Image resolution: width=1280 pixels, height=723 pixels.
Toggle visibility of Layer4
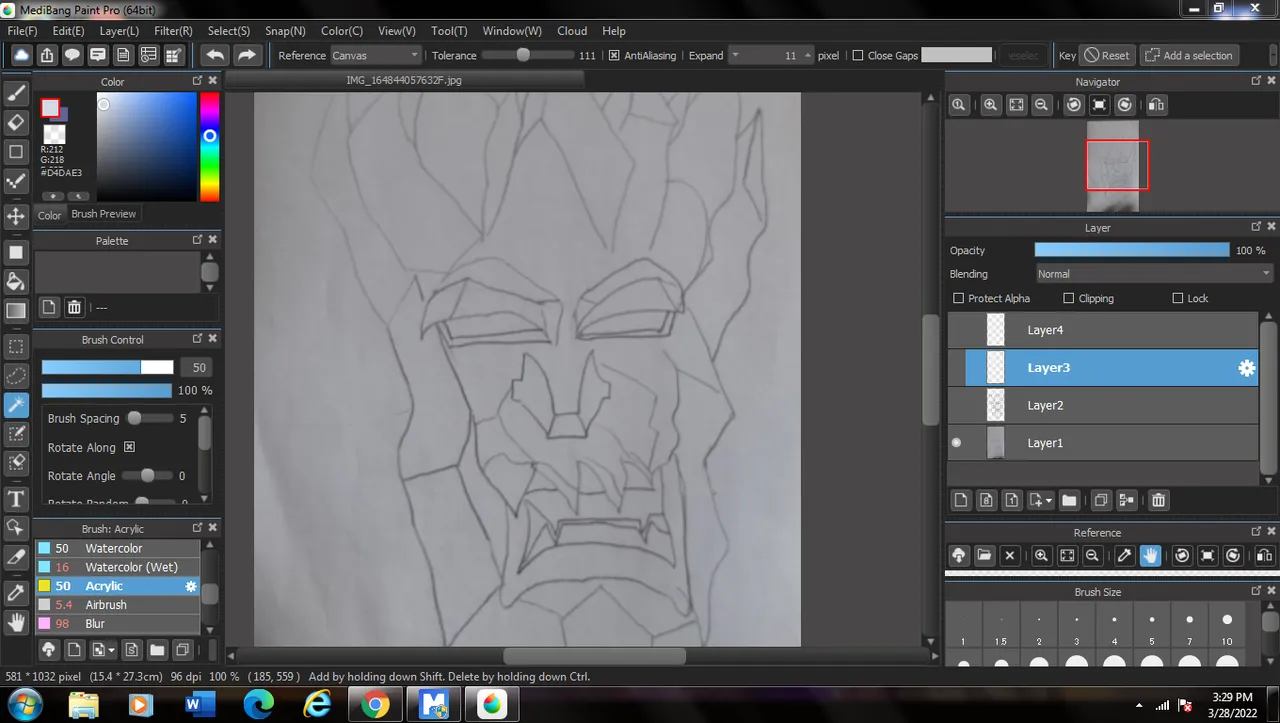[956, 330]
